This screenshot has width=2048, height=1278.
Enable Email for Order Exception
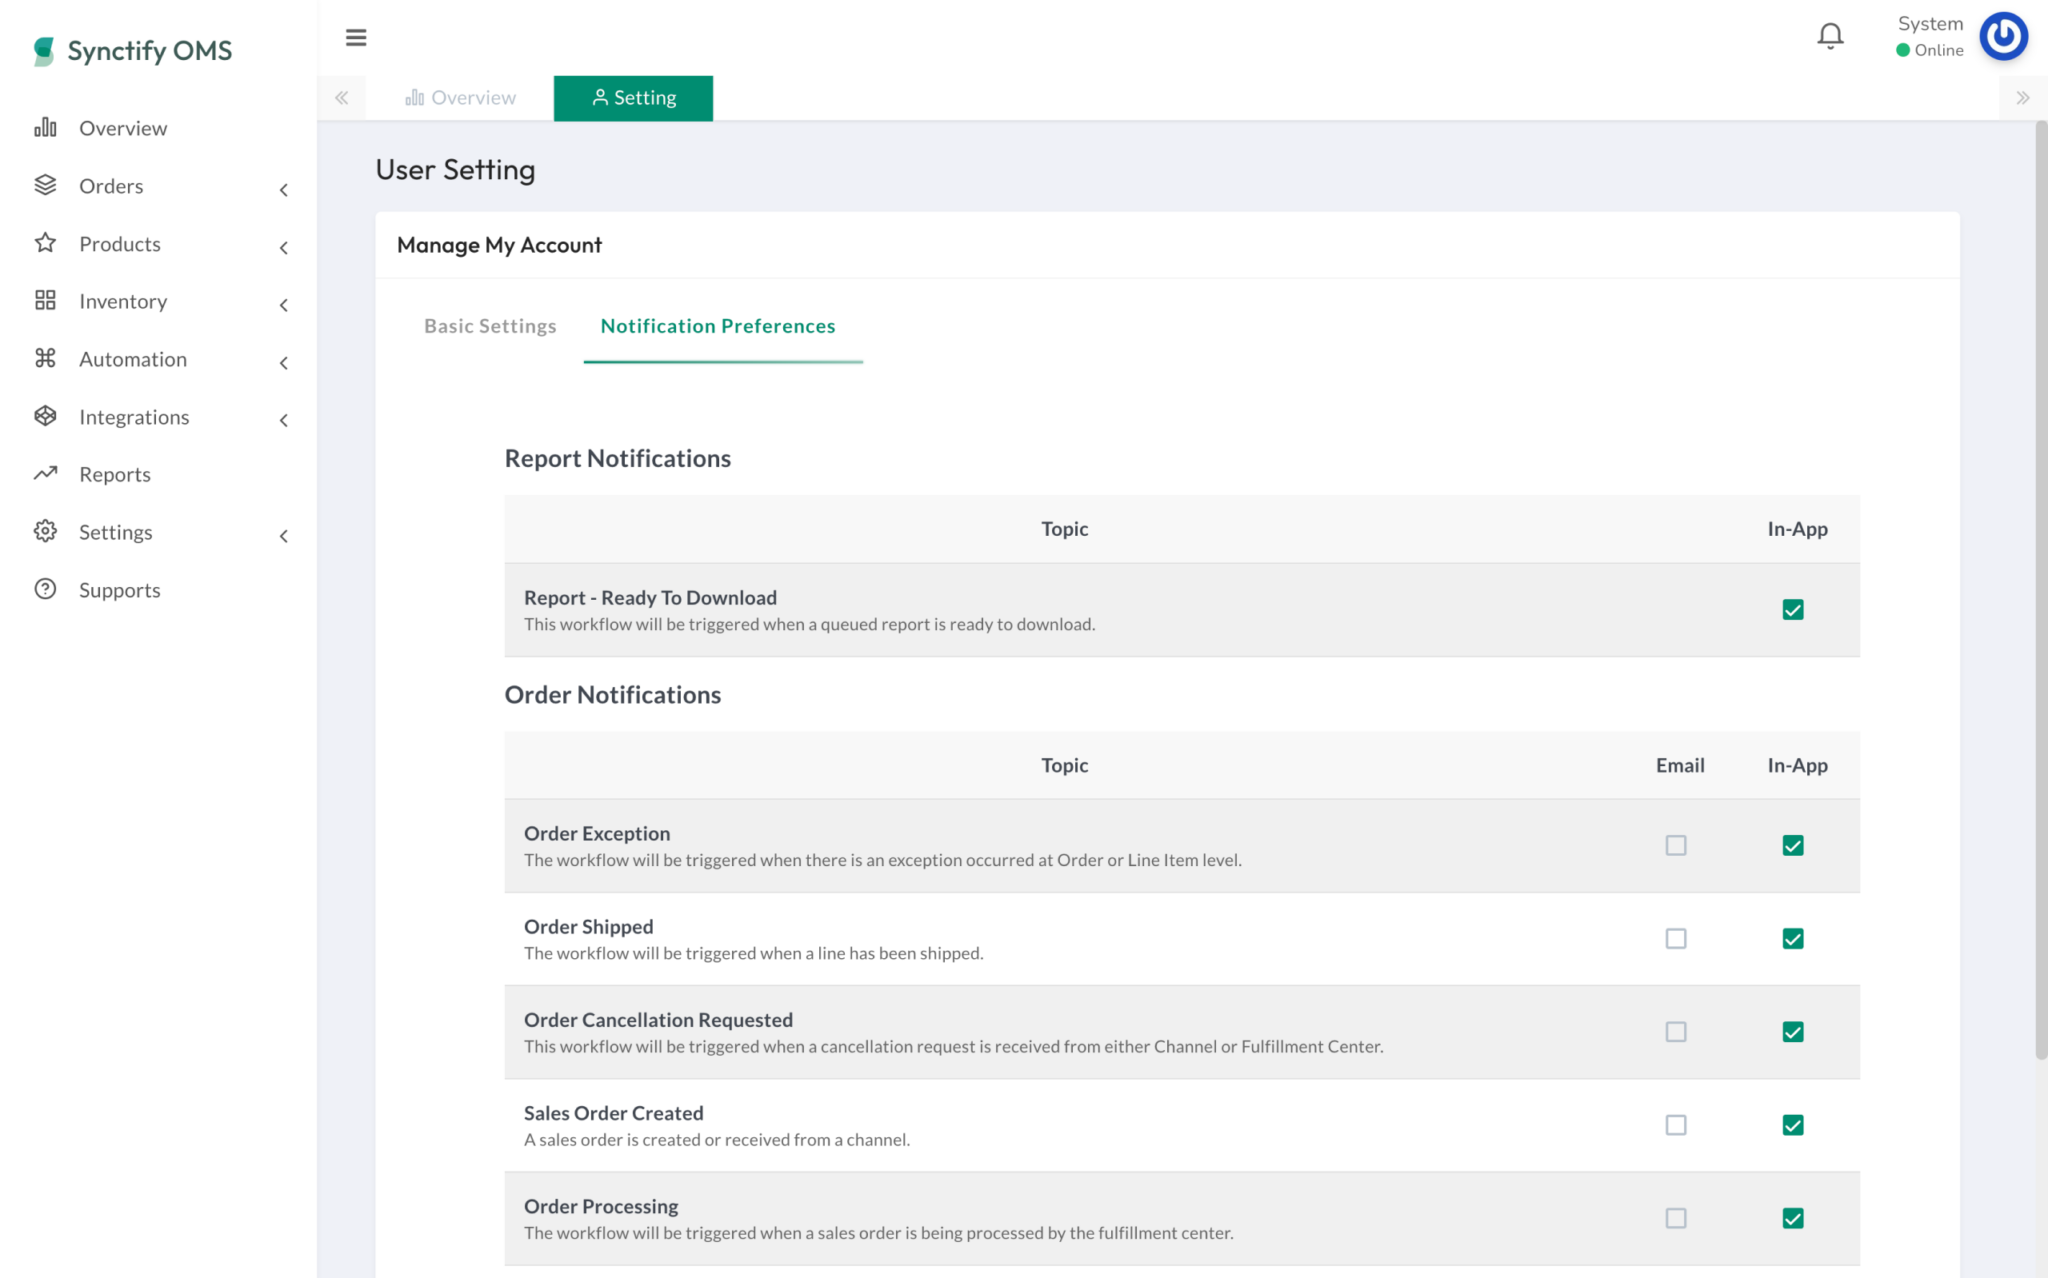pyautogui.click(x=1676, y=846)
